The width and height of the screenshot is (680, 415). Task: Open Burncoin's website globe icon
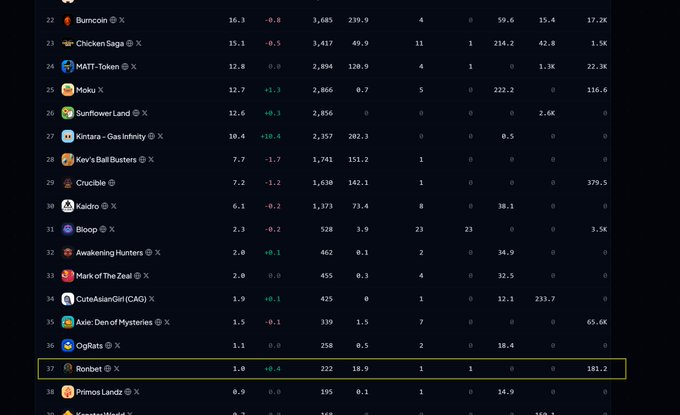pyautogui.click(x=113, y=20)
